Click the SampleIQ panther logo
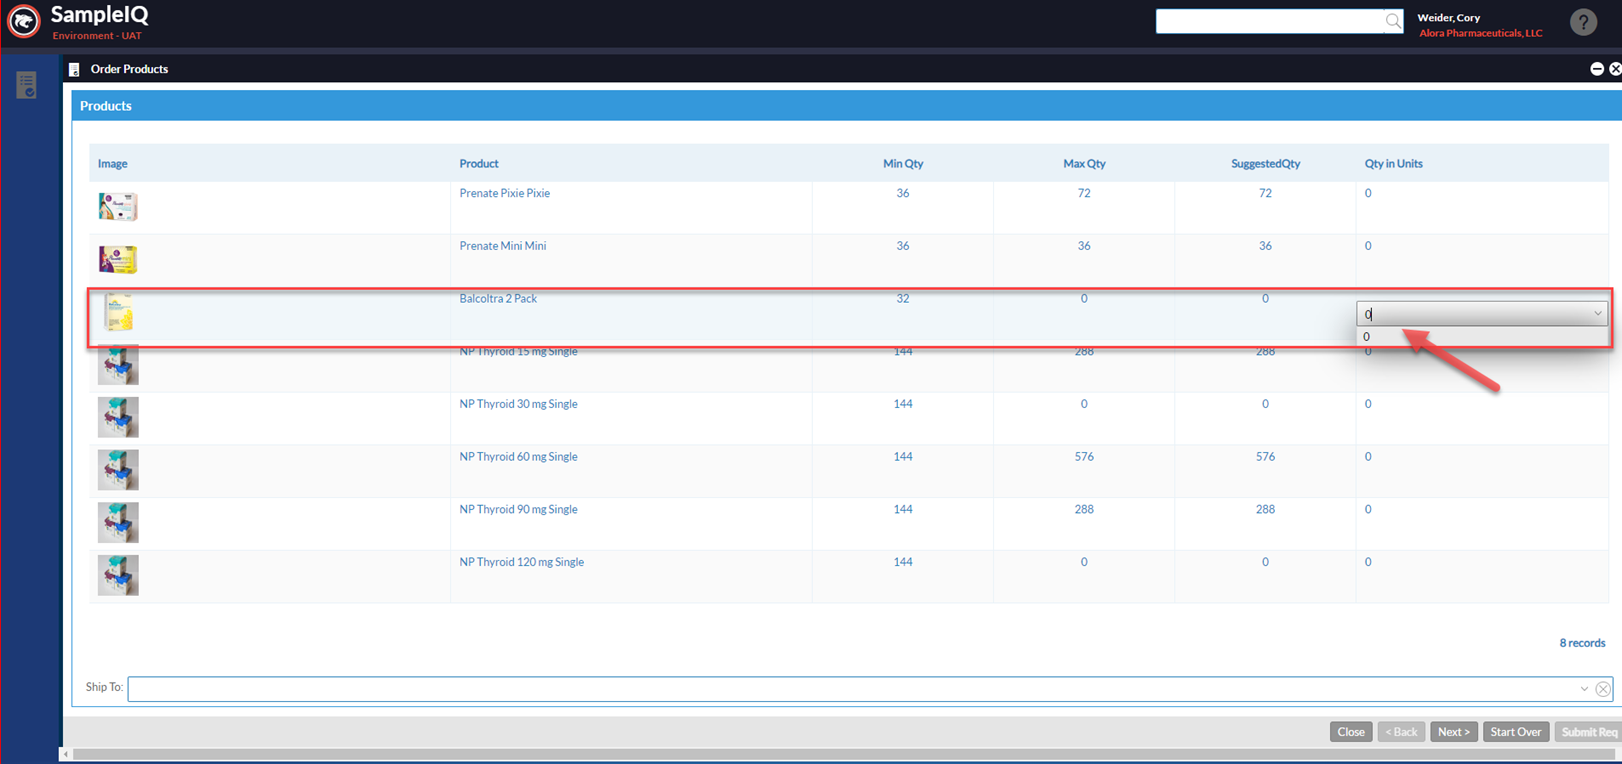This screenshot has height=764, width=1622. pyautogui.click(x=24, y=21)
